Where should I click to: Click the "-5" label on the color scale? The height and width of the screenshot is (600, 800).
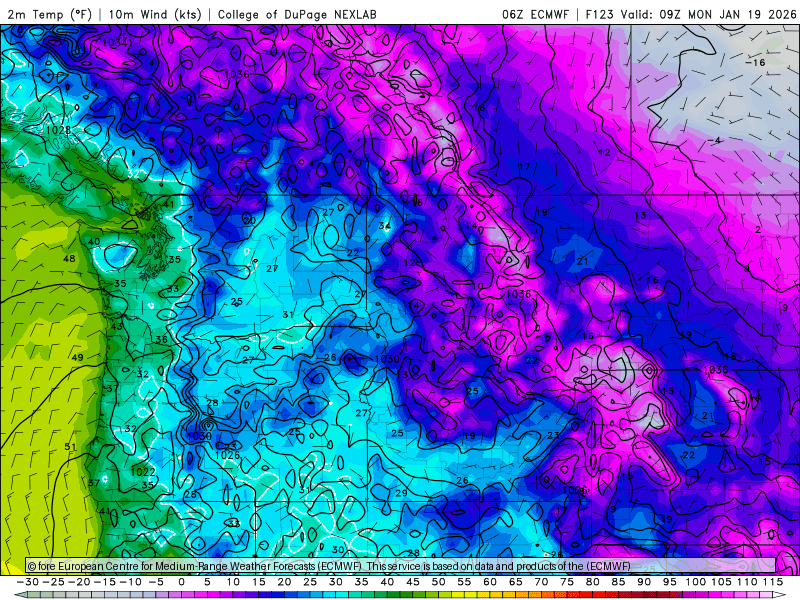pyautogui.click(x=156, y=582)
